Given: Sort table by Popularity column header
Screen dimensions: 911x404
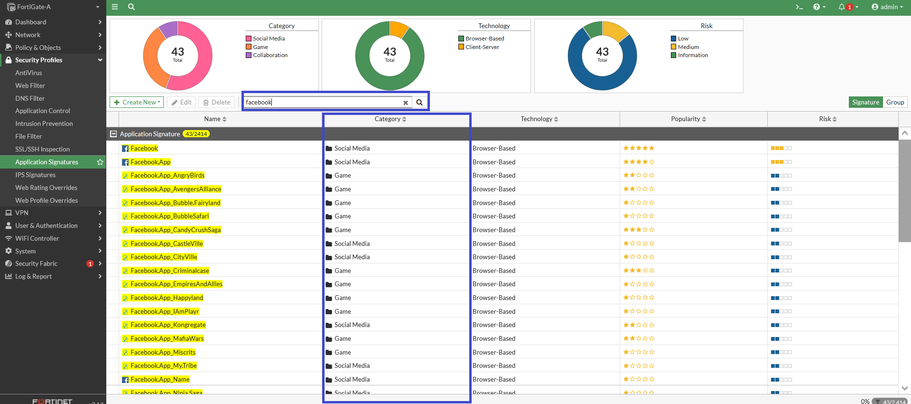Looking at the screenshot, I should click(689, 119).
